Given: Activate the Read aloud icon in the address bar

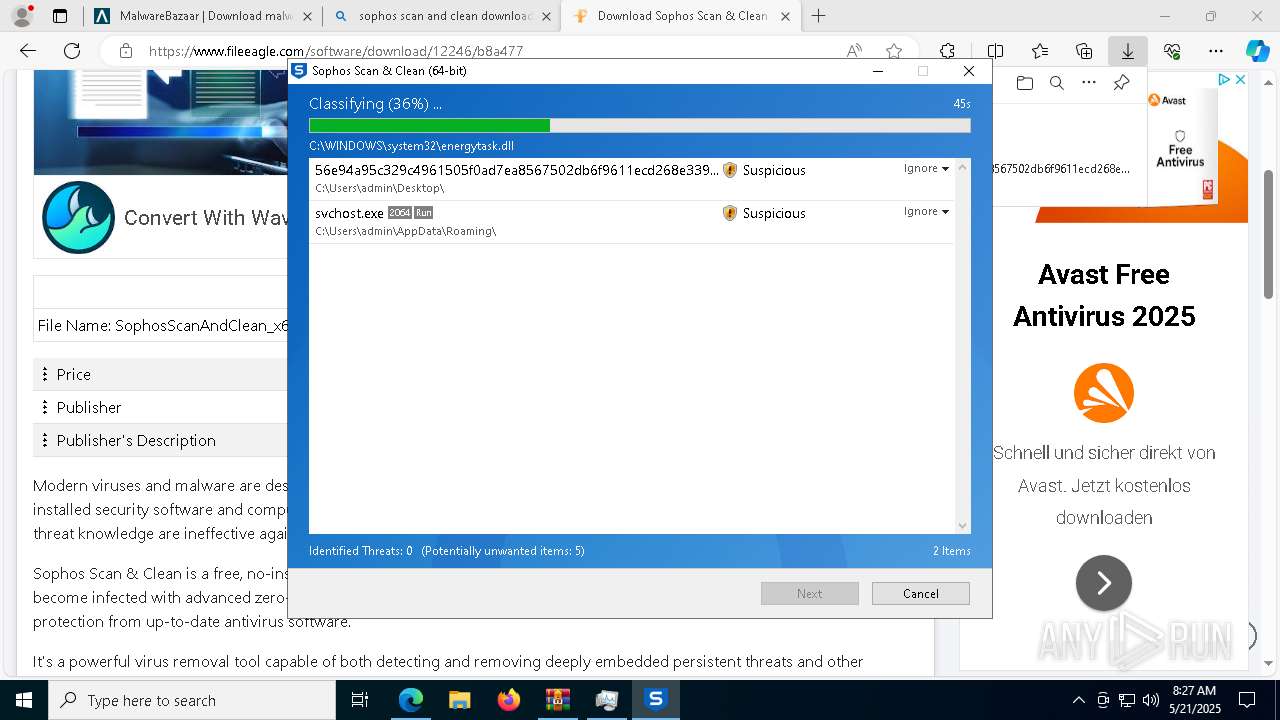Looking at the screenshot, I should point(854,51).
